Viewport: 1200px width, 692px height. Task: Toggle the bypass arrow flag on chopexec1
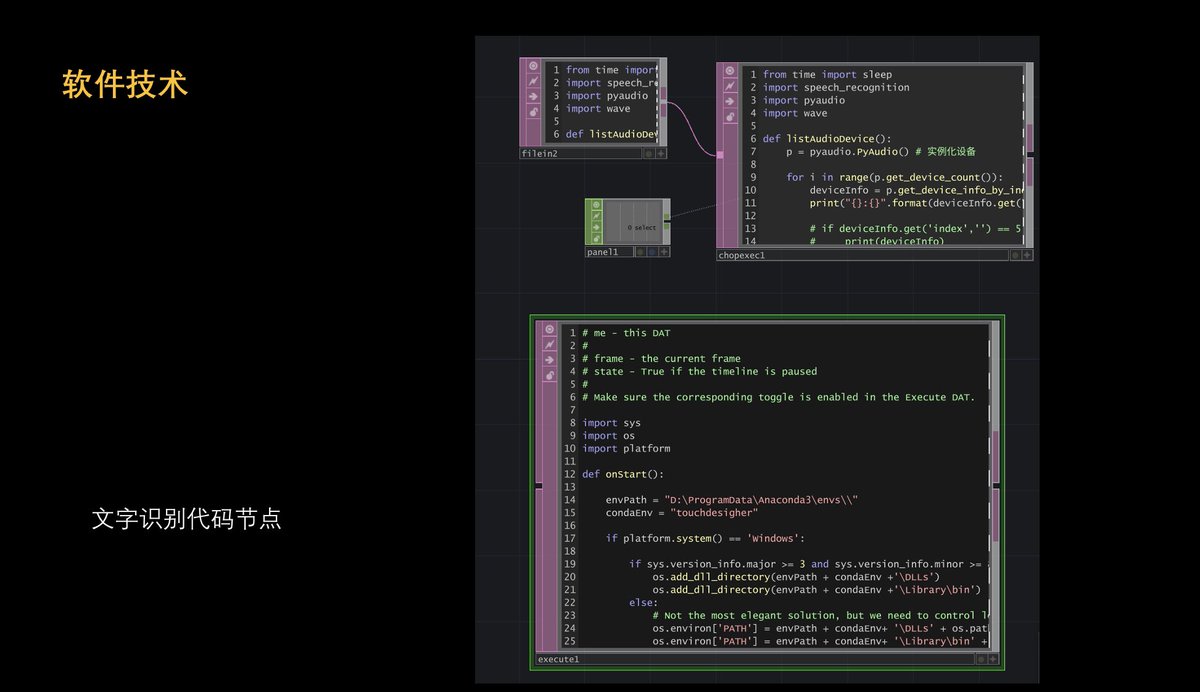tap(730, 102)
